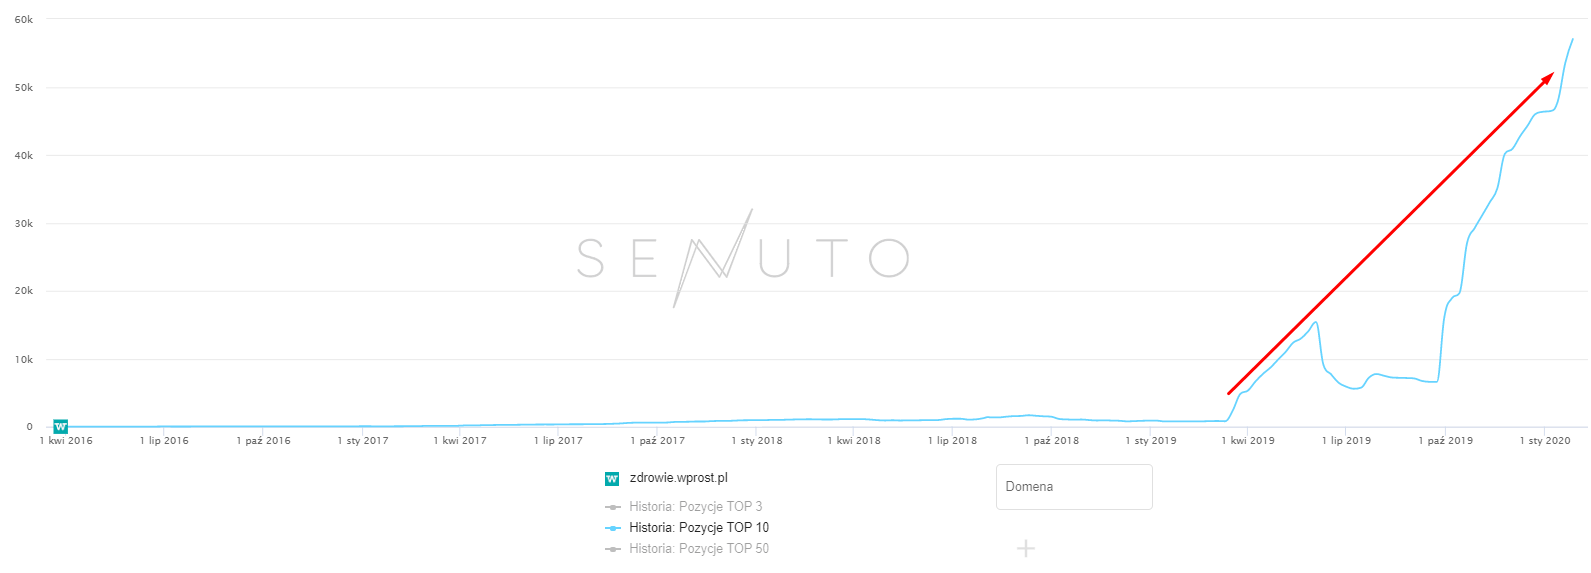Focus the Domena input field

[x=1074, y=487]
